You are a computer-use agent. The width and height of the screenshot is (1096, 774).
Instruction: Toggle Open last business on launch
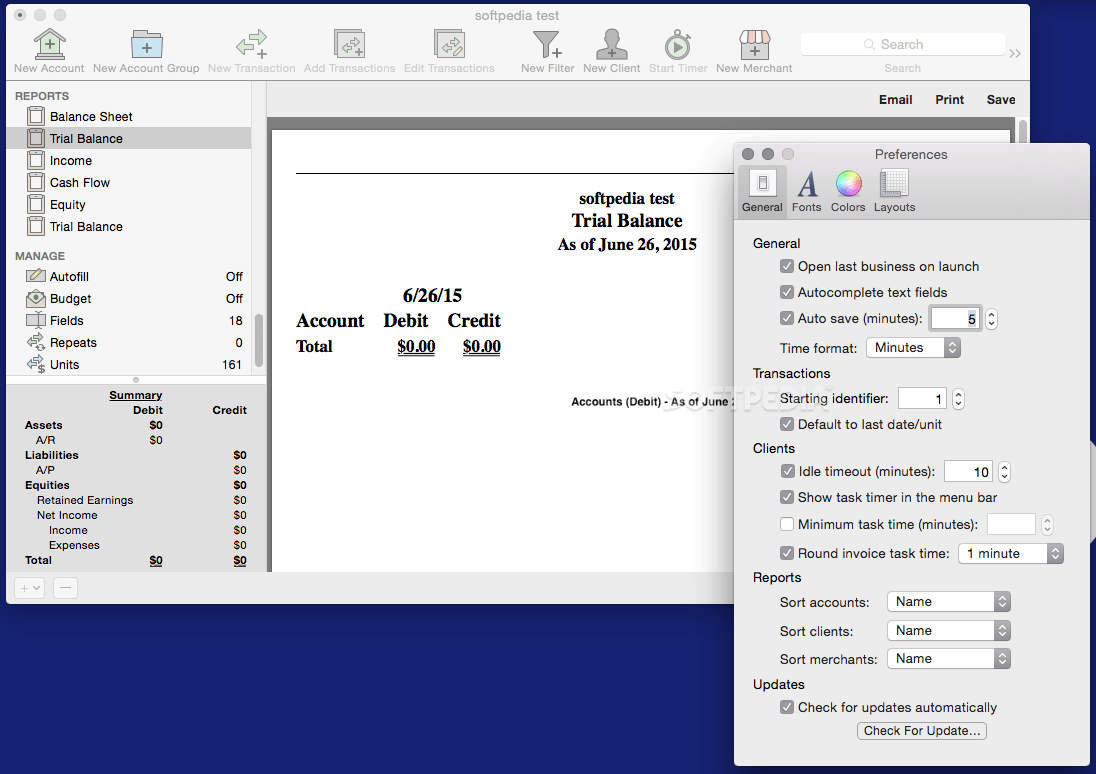pos(787,266)
